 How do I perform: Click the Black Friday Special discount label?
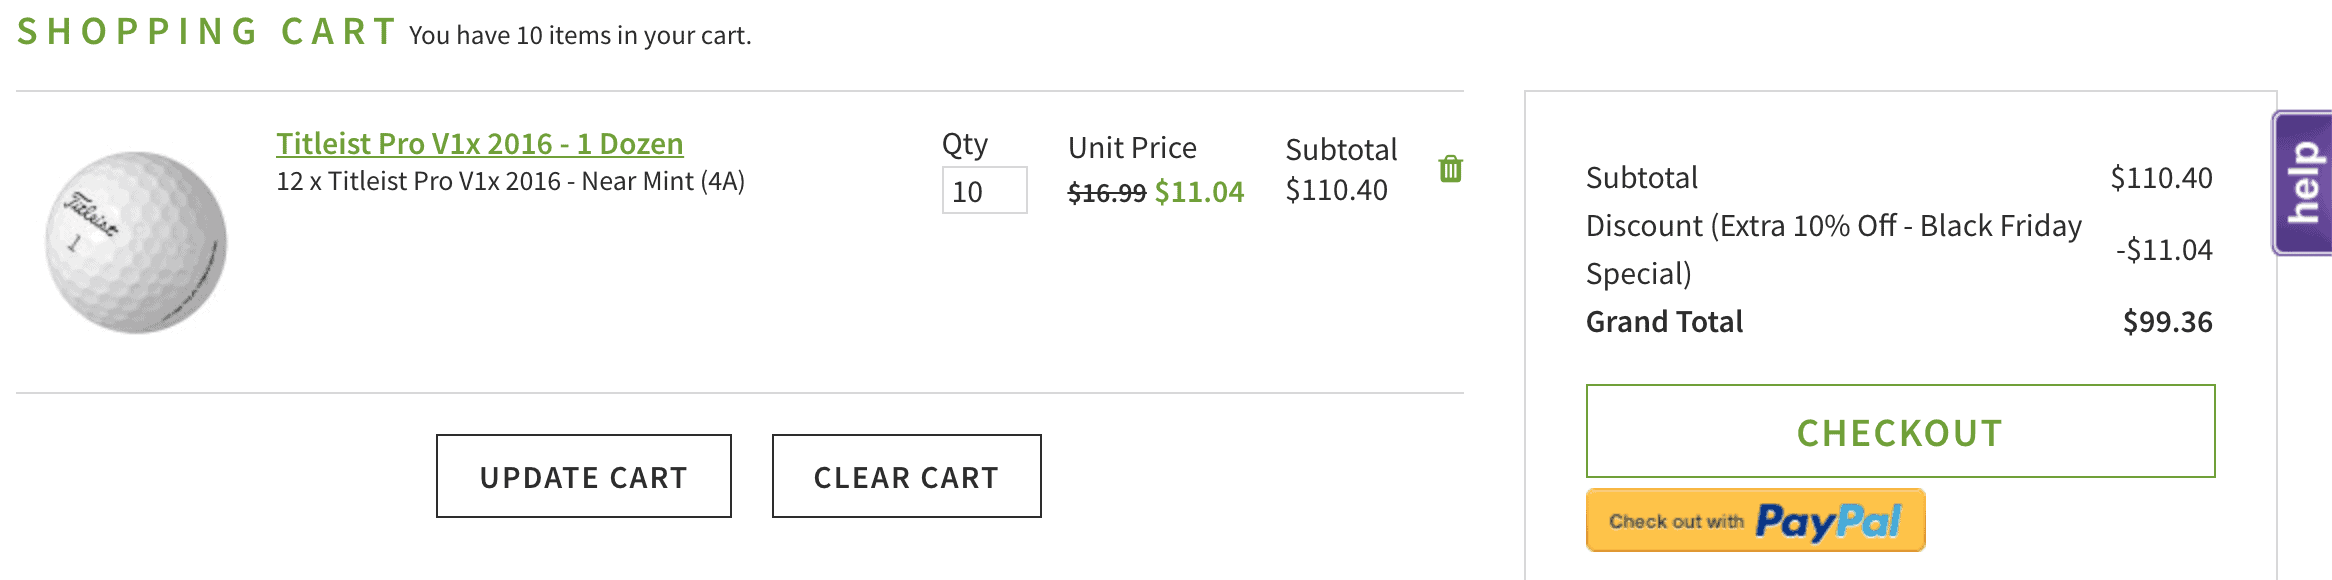1834,250
